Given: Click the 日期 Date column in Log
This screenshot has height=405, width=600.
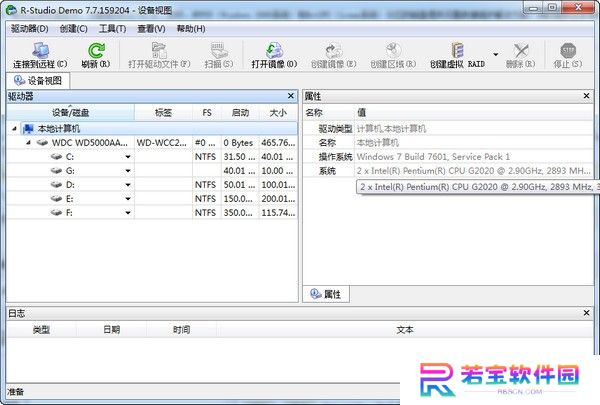Looking at the screenshot, I should click(111, 330).
